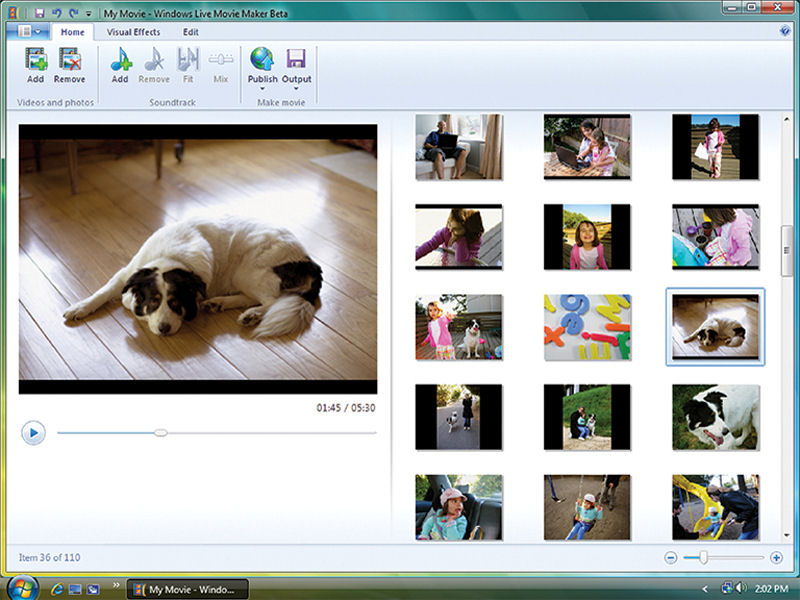Open the Edit tab
This screenshot has width=800, height=600.
pyautogui.click(x=190, y=31)
